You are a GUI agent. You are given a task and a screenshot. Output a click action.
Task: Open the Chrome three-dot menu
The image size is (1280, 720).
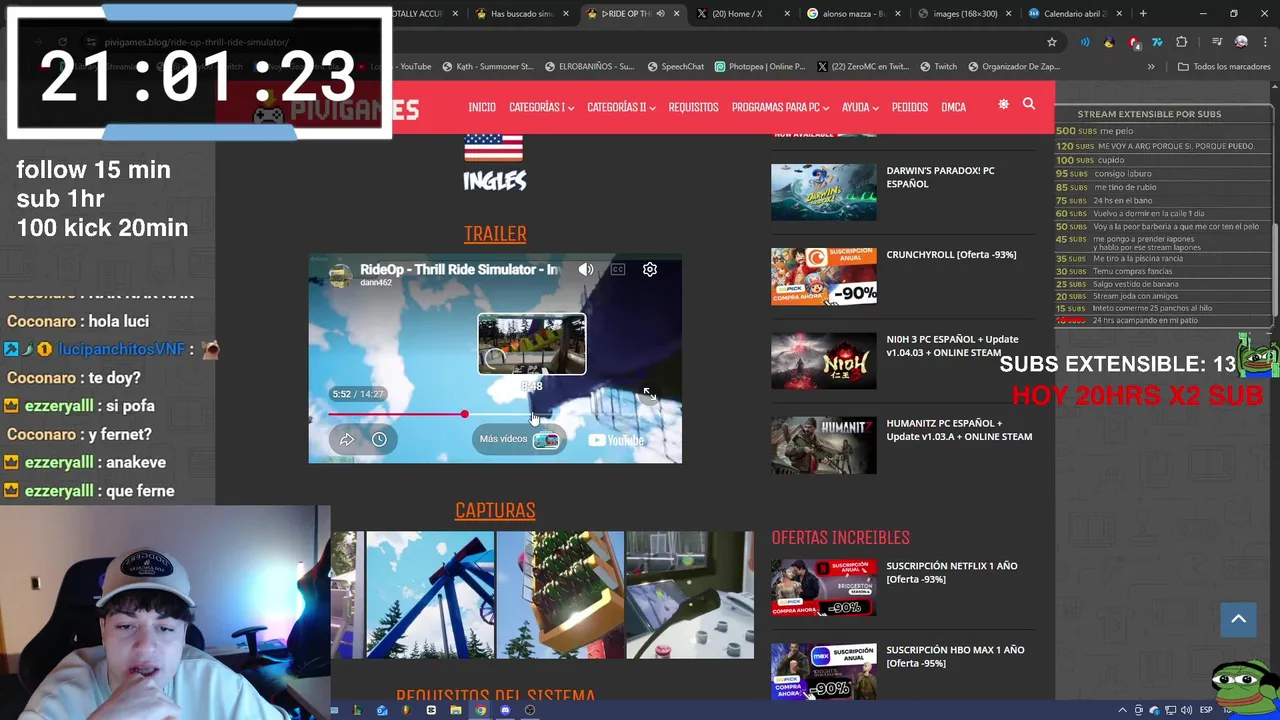click(x=1264, y=42)
